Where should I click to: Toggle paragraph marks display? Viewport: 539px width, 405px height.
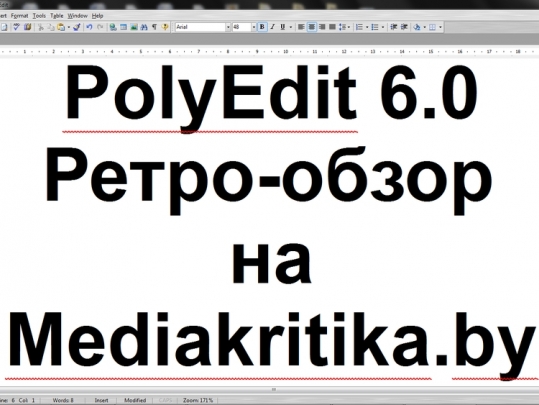(x=155, y=27)
